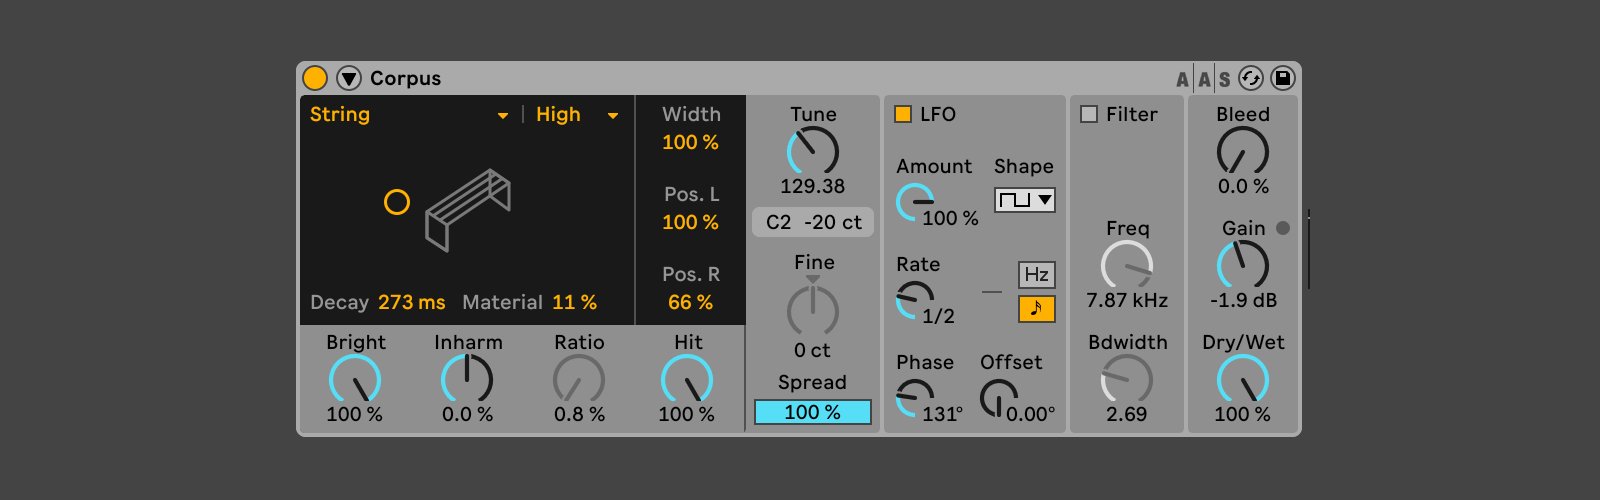Open the String resonator type dropdown
The height and width of the screenshot is (500, 1600).
409,115
